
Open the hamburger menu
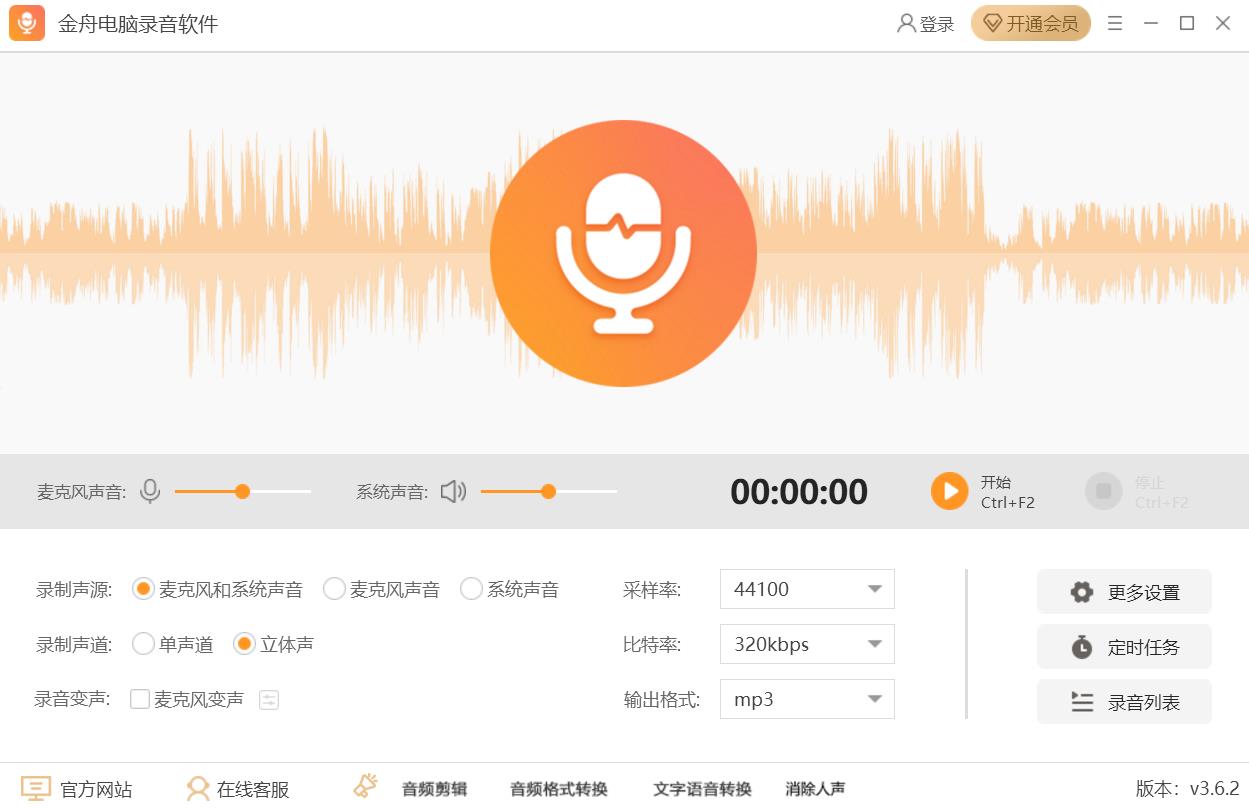tap(1114, 23)
